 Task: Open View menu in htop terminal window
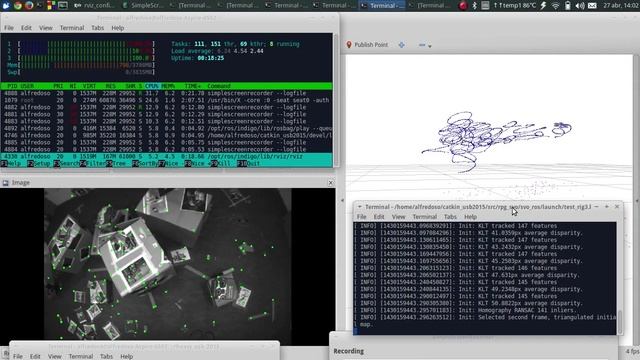[45, 28]
